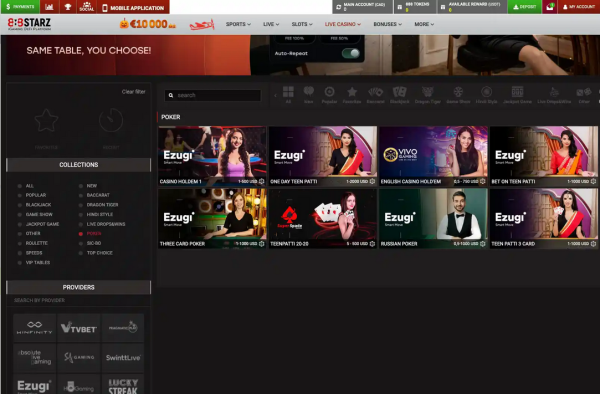
Task: Select the Popular category icon
Action: (x=329, y=95)
